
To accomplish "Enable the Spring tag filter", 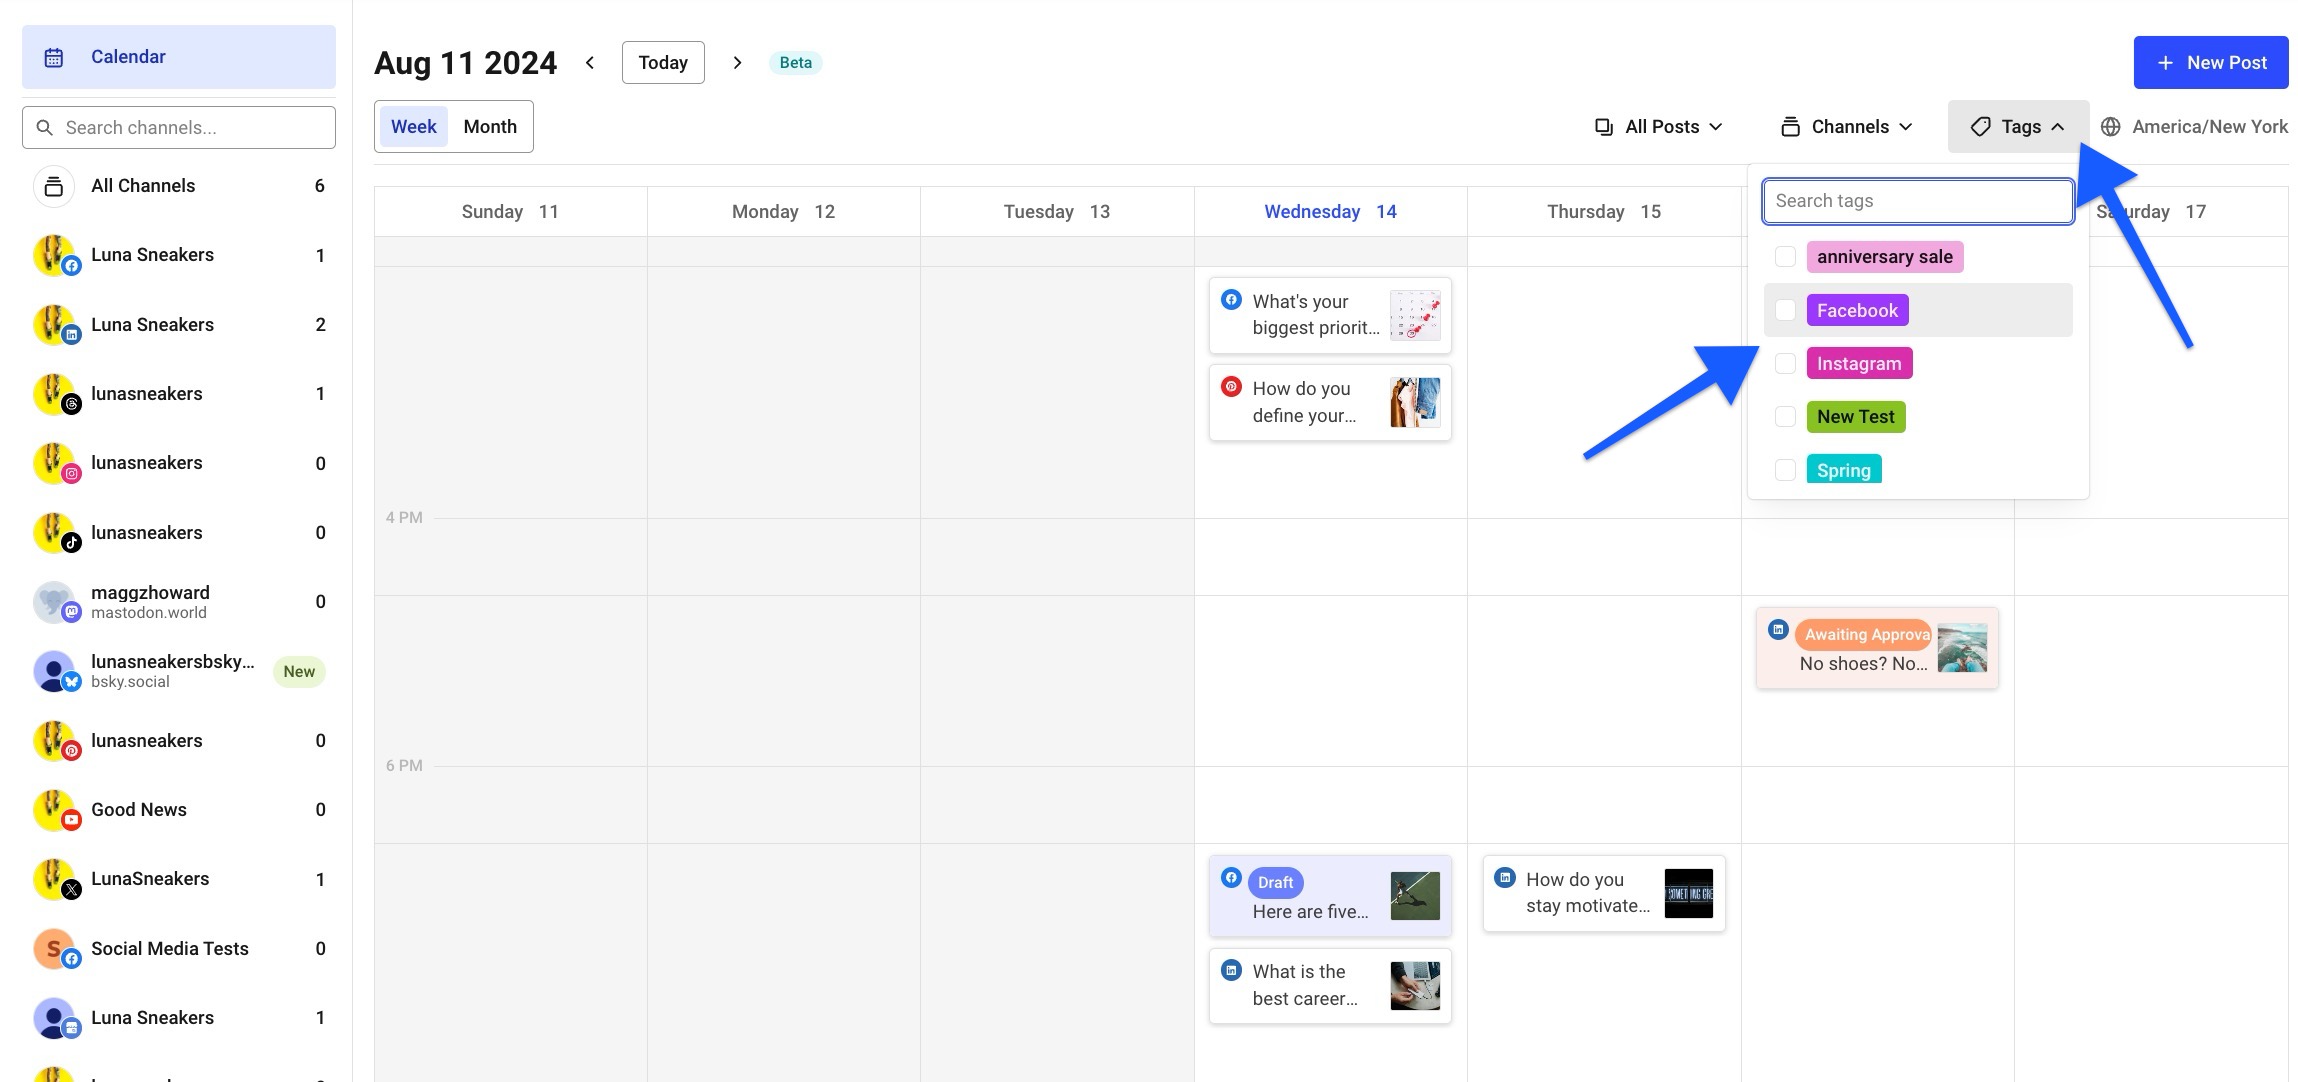I will coord(1785,469).
